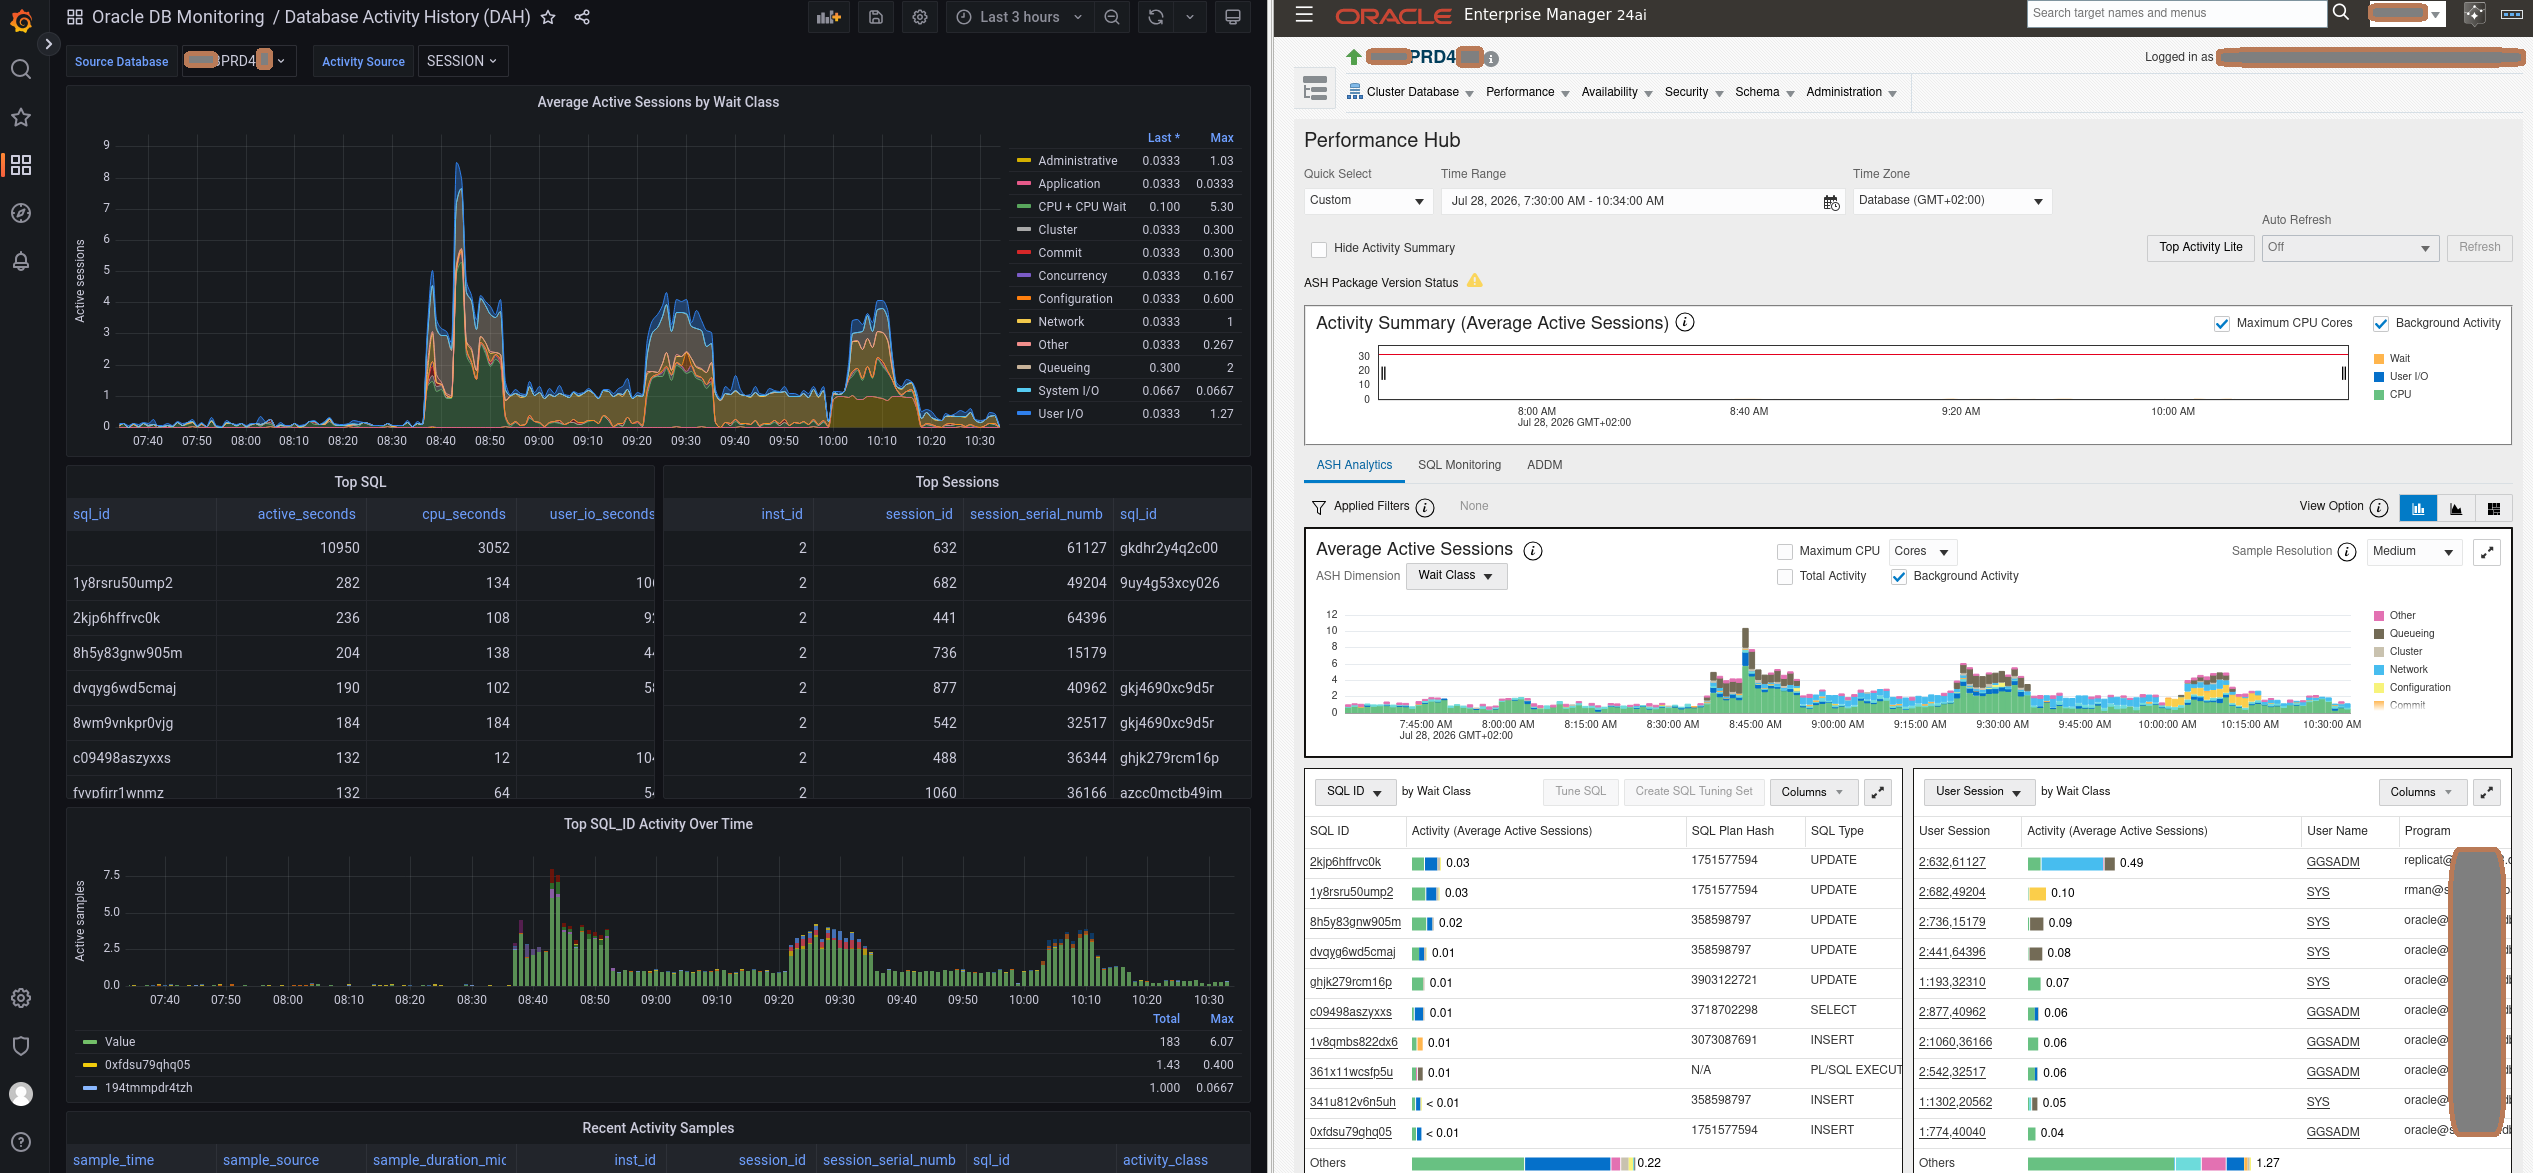Click the Refresh button in Performance Hub
Image resolution: width=2533 pixels, height=1173 pixels.
2479,248
